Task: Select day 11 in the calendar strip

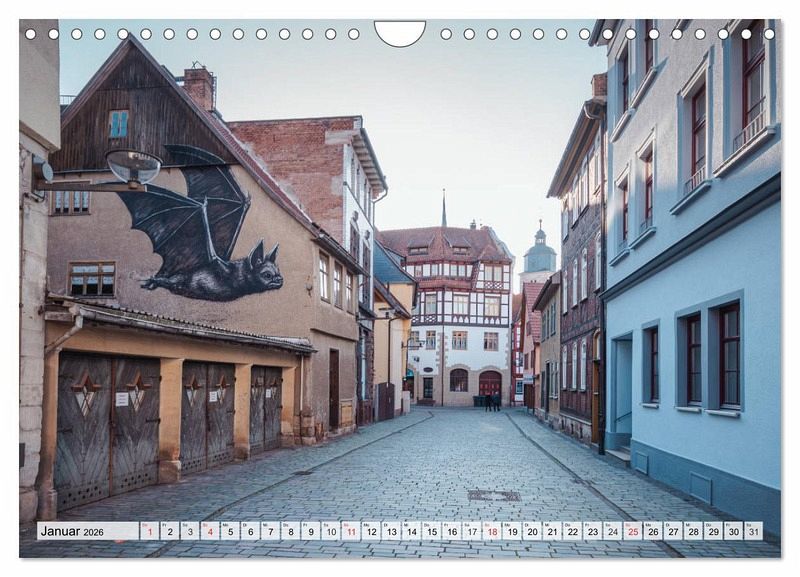Action: pyautogui.click(x=351, y=531)
